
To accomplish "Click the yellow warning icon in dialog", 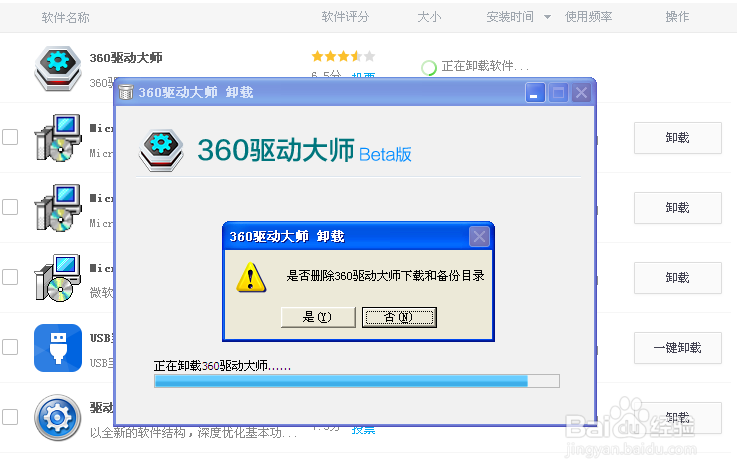I will point(251,277).
